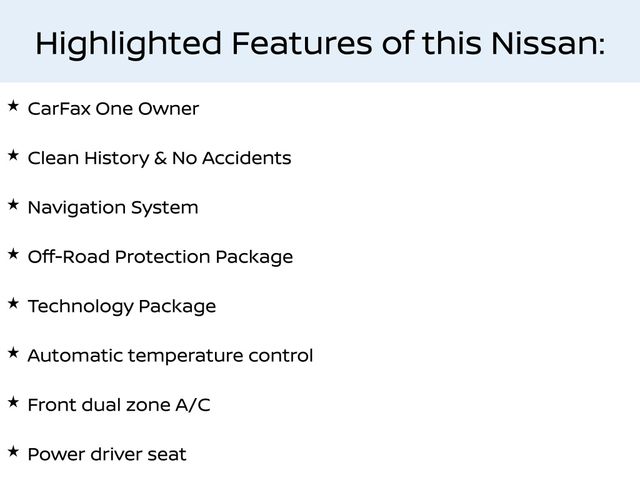This screenshot has width=640, height=480.
Task: Click the word Nissan in the heading
Action: (546, 43)
